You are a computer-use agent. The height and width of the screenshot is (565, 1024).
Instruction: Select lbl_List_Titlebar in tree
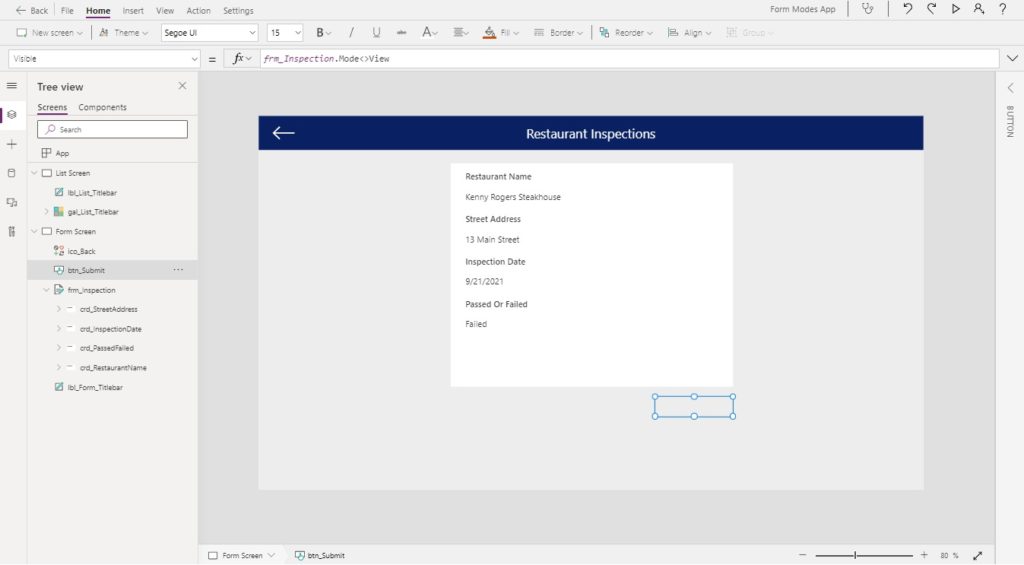(92, 193)
